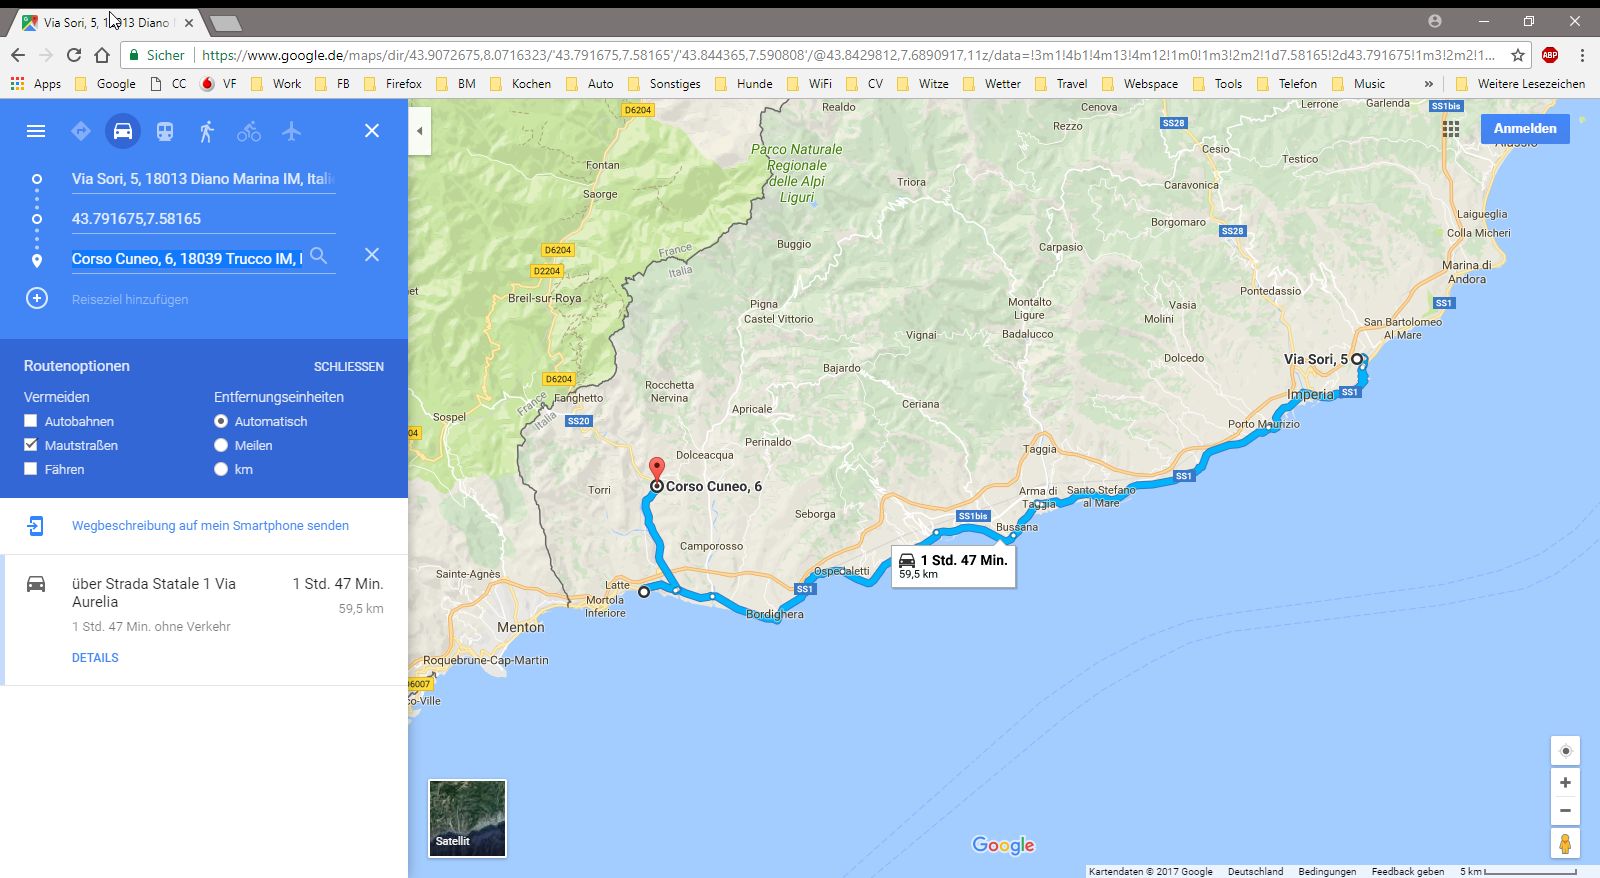The image size is (1600, 878).
Task: Zoom out on the map
Action: tap(1565, 811)
